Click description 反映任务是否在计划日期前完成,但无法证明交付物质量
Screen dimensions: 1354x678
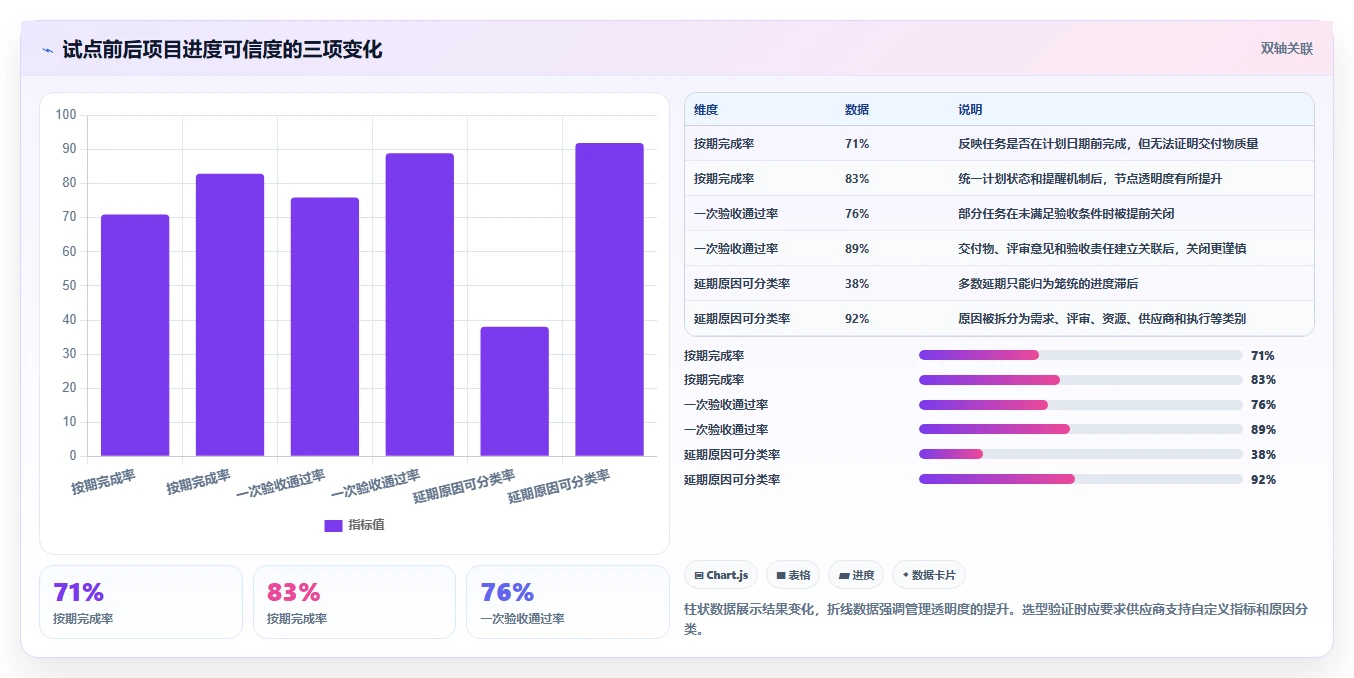(x=1108, y=144)
